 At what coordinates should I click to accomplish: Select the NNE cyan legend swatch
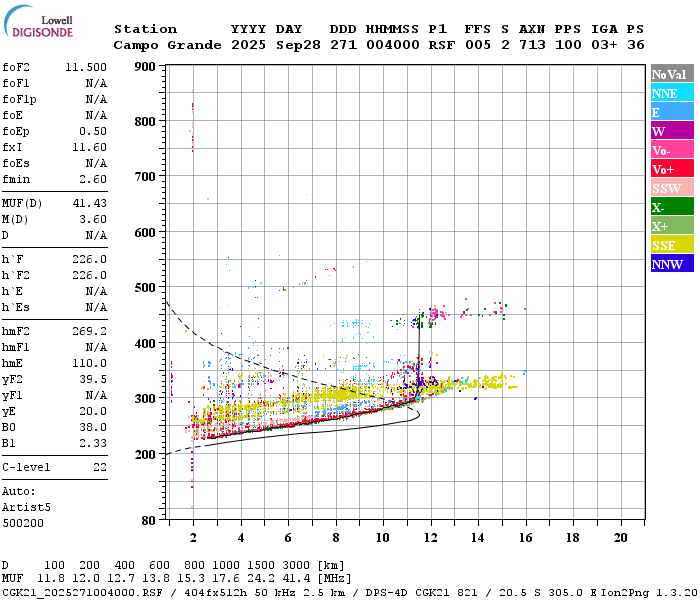click(672, 93)
